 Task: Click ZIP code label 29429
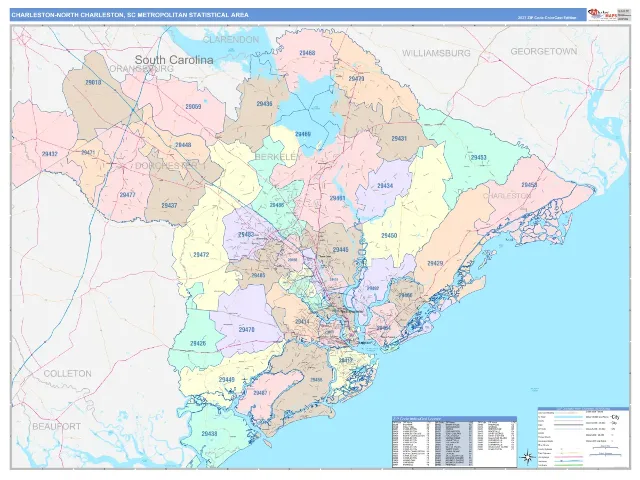pos(435,264)
